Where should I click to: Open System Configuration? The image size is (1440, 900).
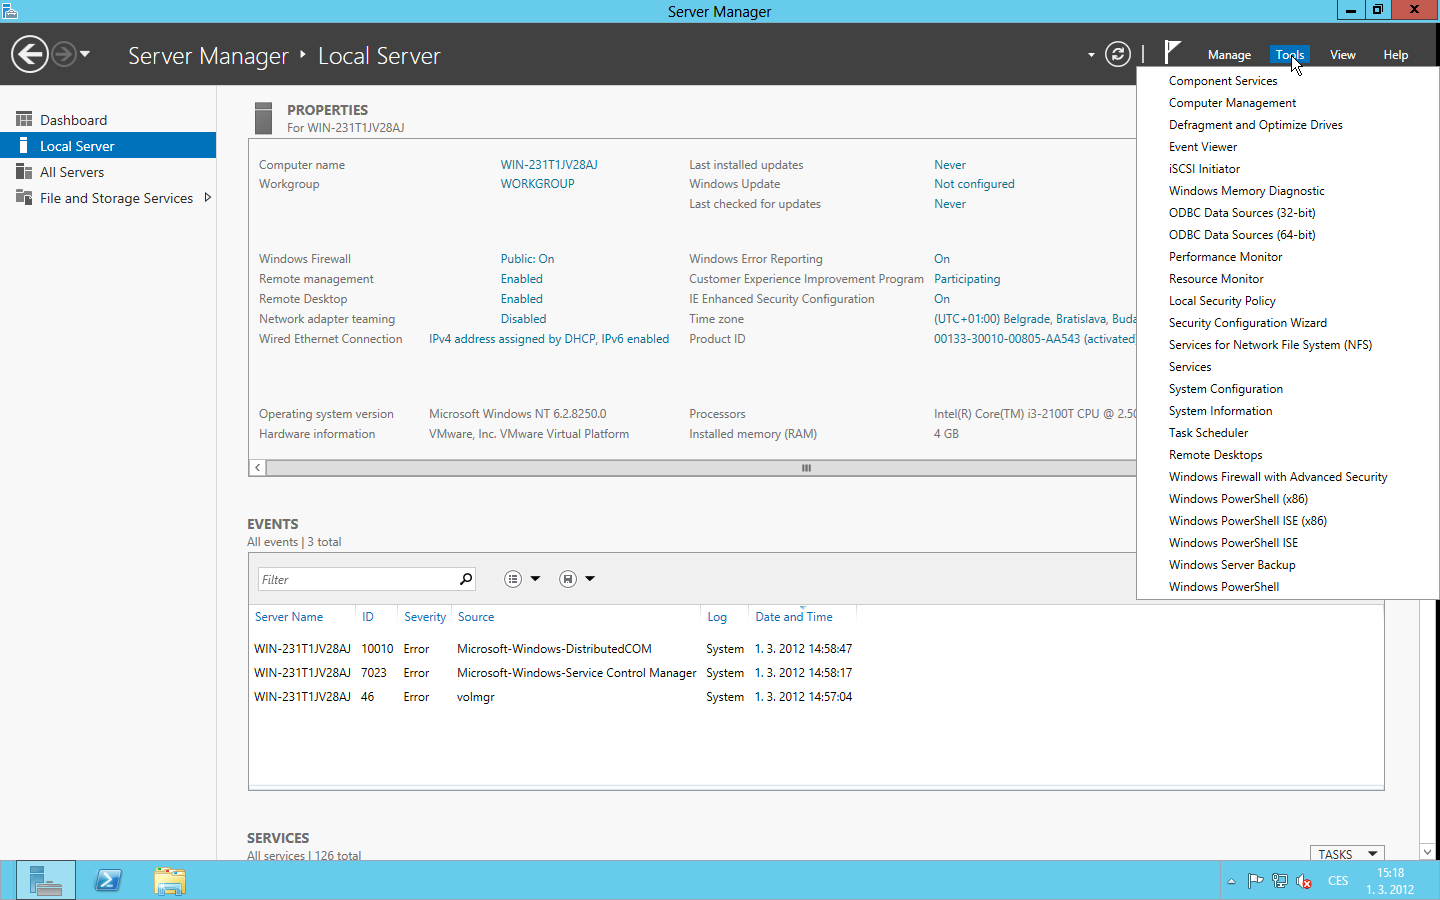[x=1226, y=389]
